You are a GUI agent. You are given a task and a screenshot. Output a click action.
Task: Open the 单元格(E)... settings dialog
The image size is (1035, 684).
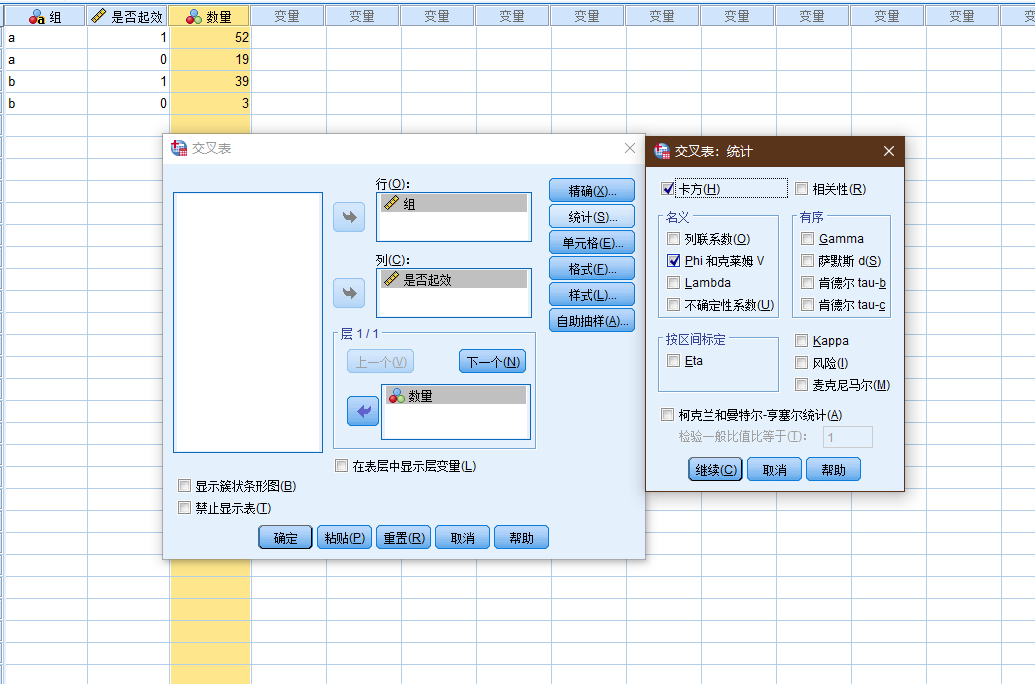point(592,243)
